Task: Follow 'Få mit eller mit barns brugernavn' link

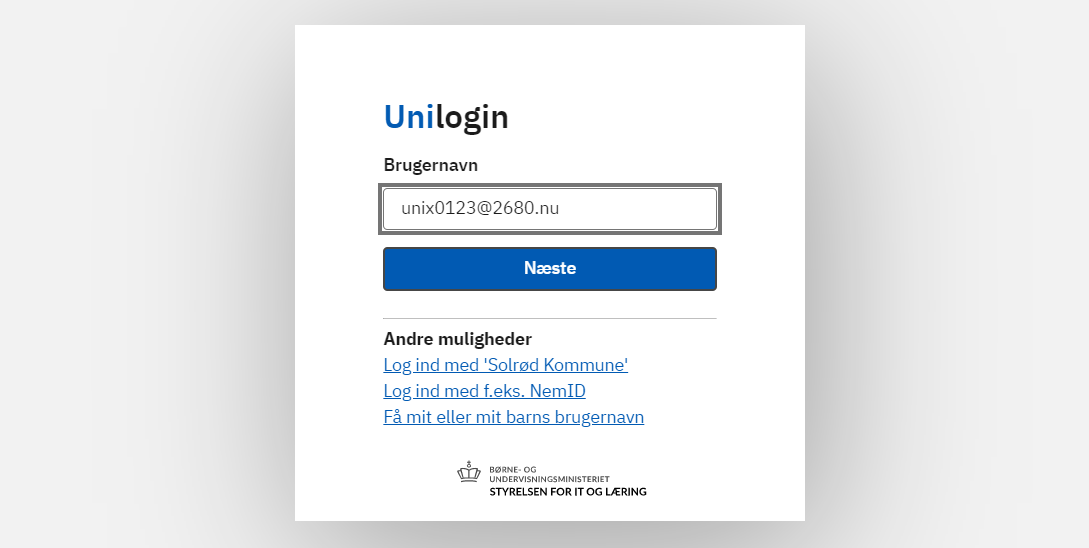Action: point(513,417)
